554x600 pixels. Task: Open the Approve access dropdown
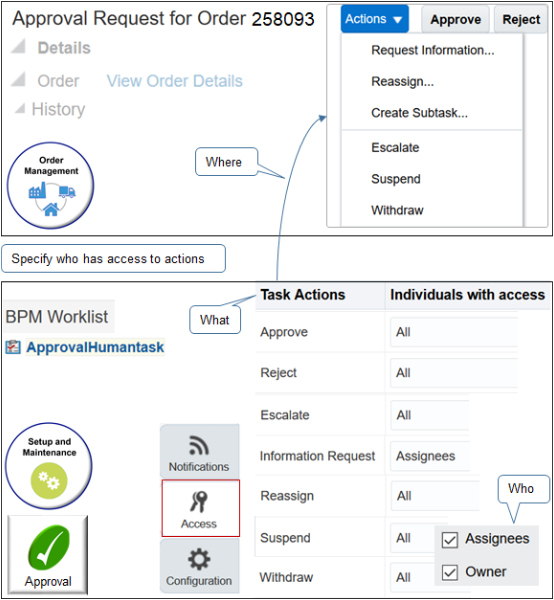454,332
